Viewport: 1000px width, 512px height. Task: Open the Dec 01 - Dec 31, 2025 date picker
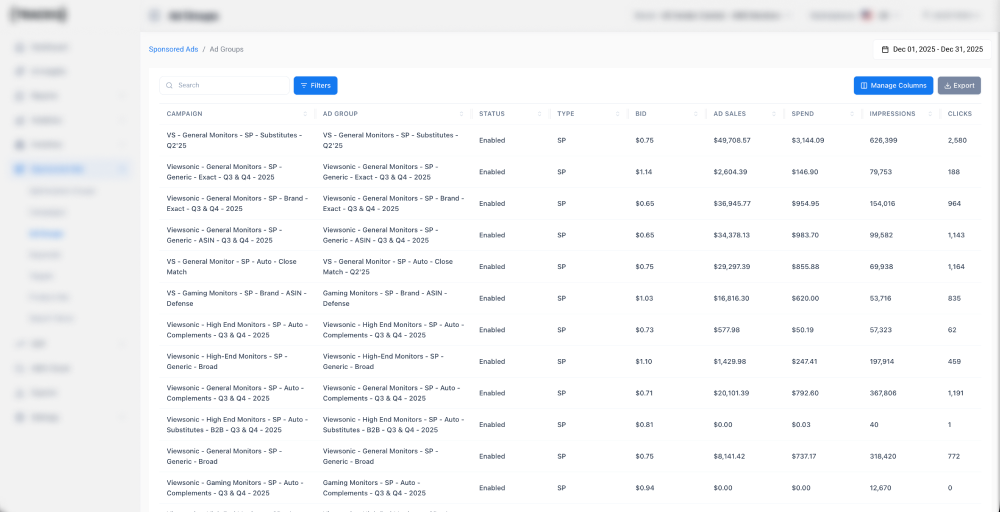932,49
